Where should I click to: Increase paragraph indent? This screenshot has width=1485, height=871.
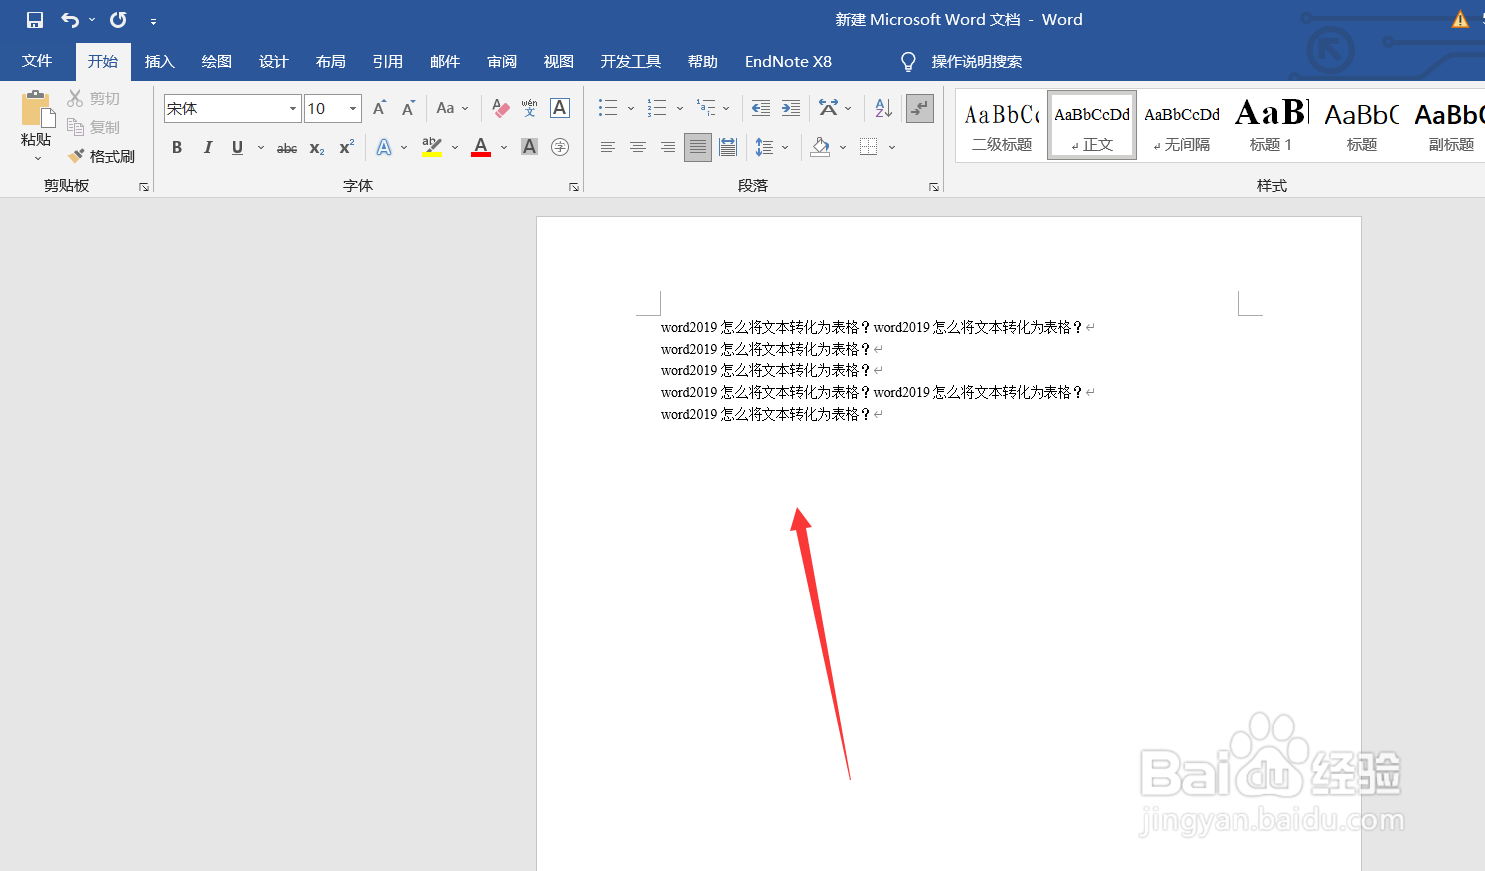(x=791, y=108)
